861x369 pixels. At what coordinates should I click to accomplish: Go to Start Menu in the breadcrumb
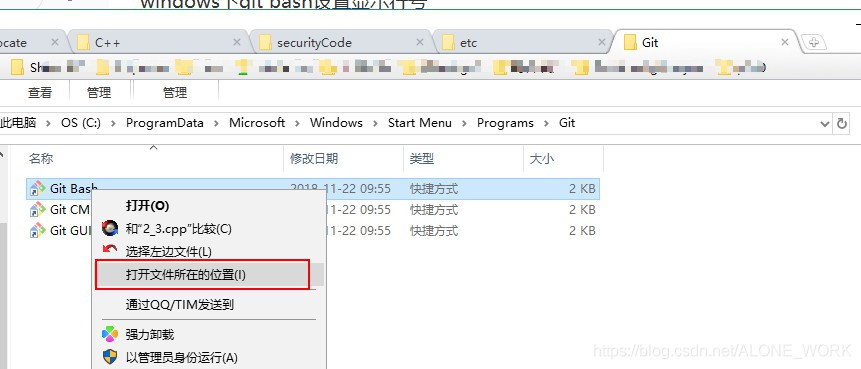[420, 123]
